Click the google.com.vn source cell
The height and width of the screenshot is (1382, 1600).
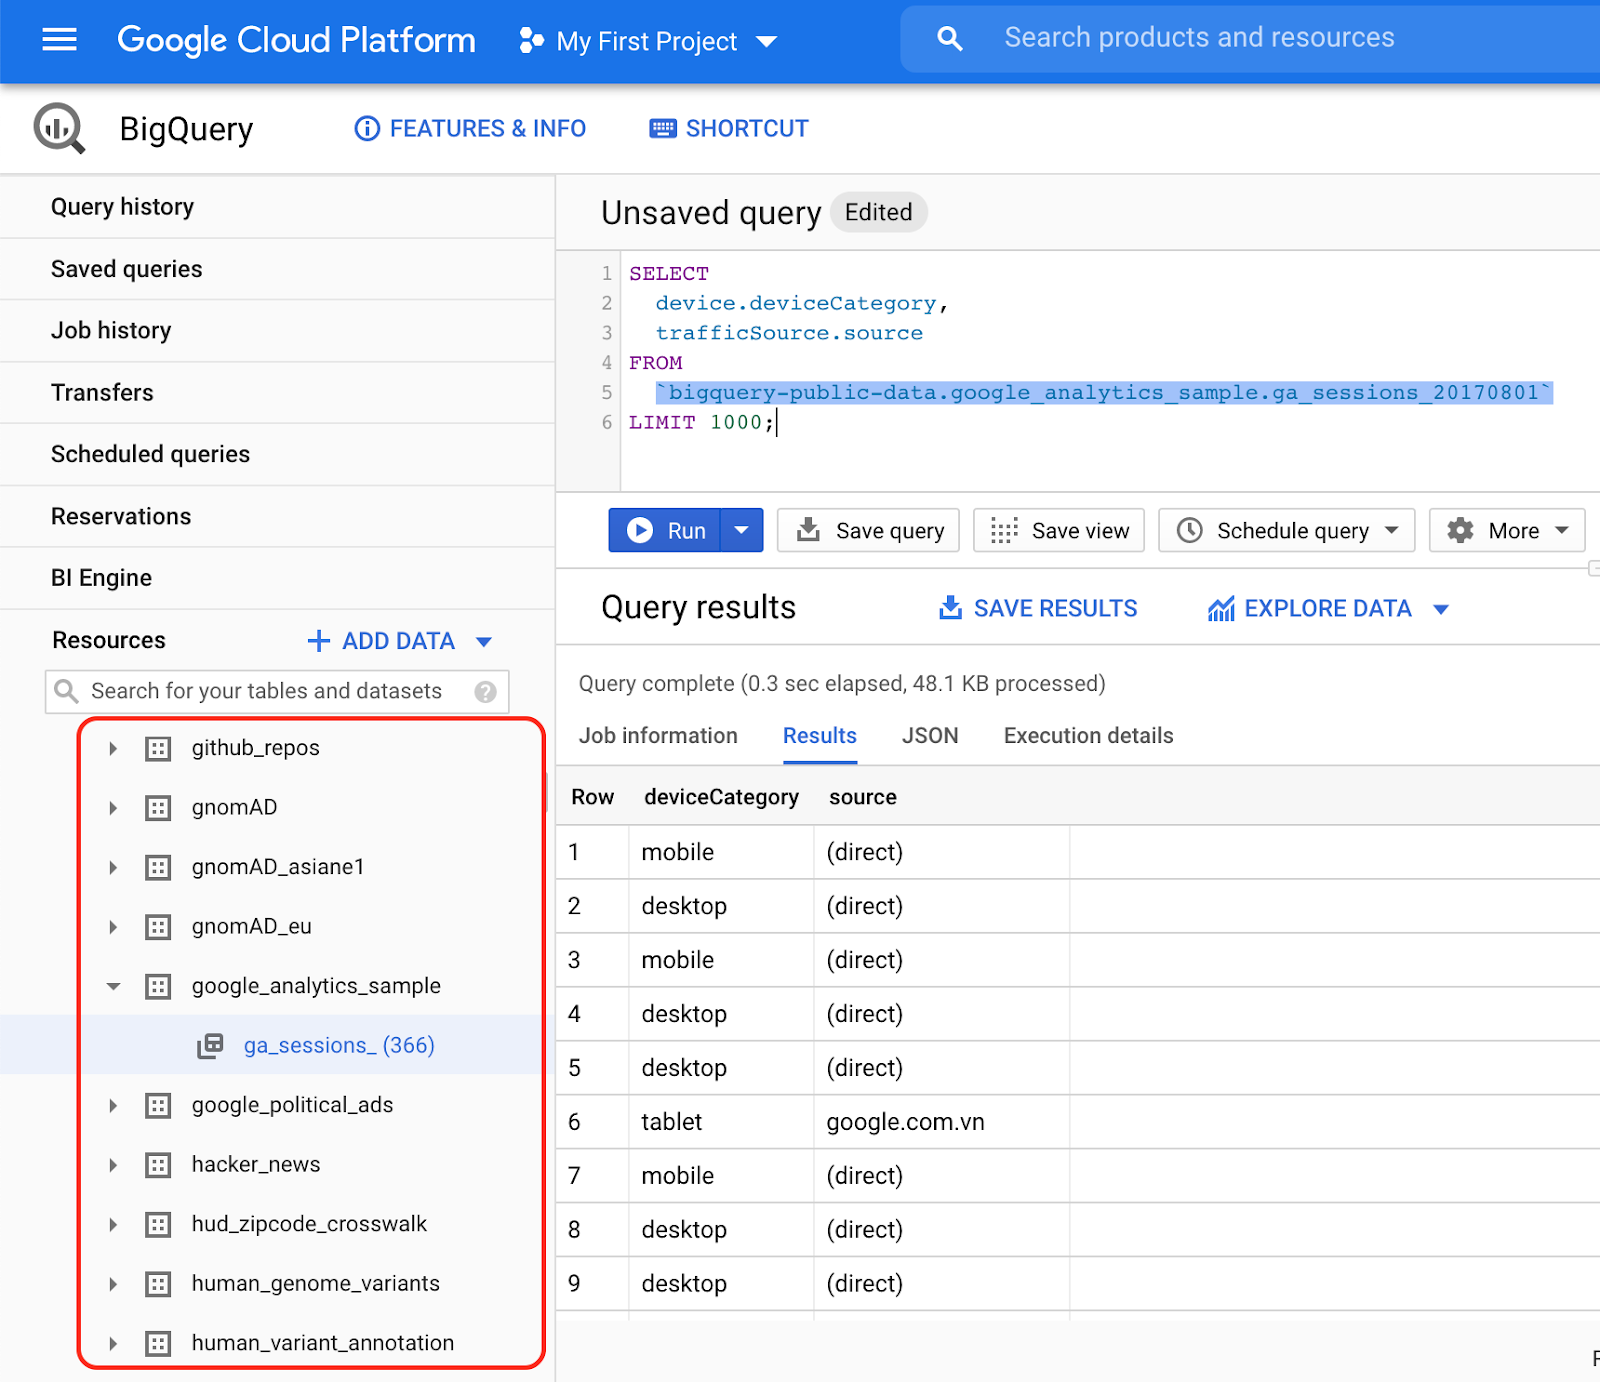tap(905, 1122)
